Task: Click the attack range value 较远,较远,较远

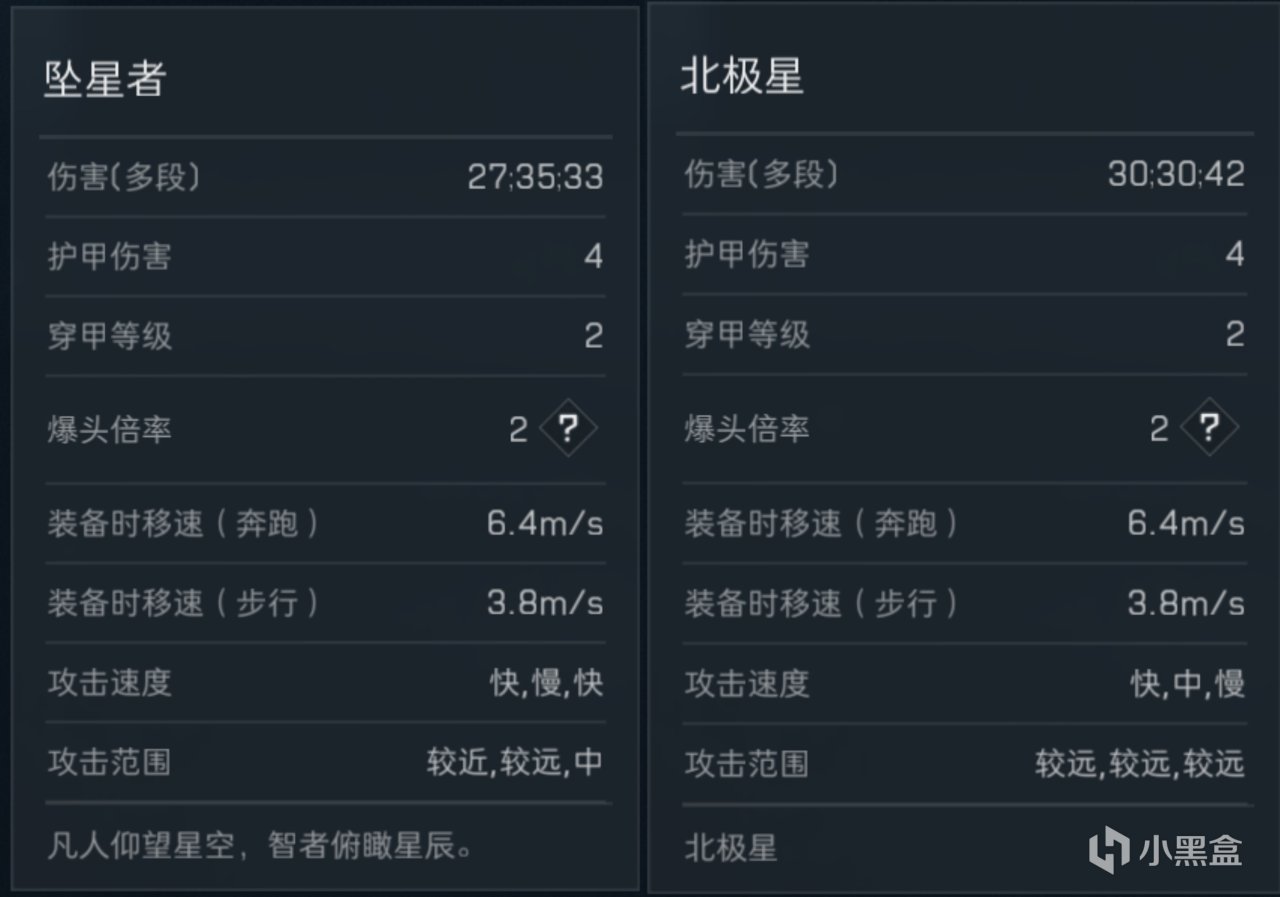Action: 1139,764
